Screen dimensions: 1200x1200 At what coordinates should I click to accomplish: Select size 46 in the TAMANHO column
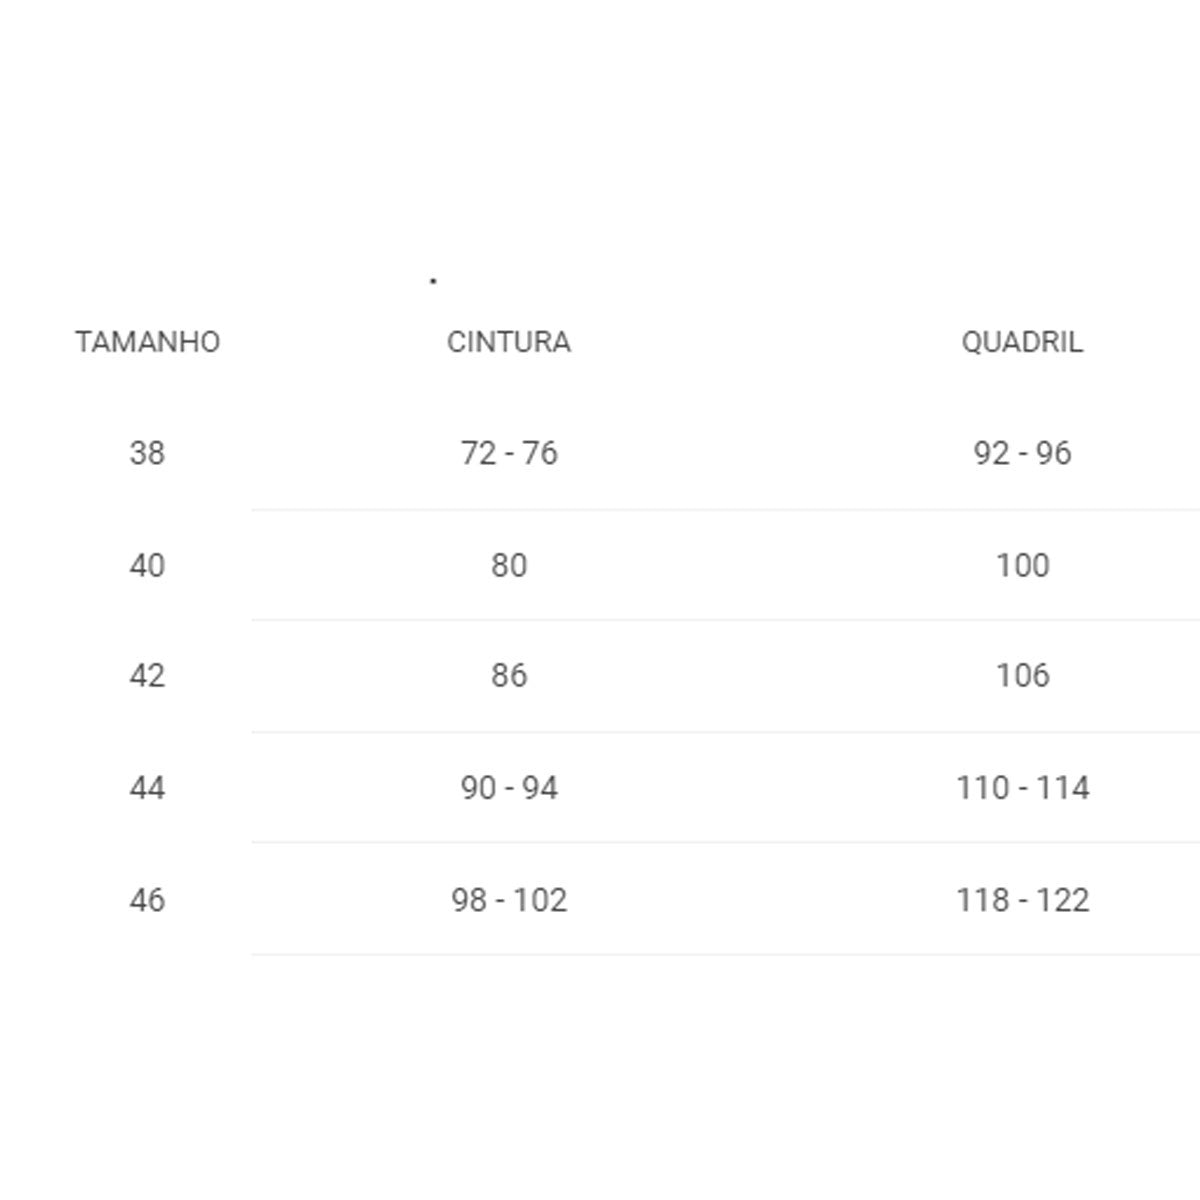tap(147, 900)
